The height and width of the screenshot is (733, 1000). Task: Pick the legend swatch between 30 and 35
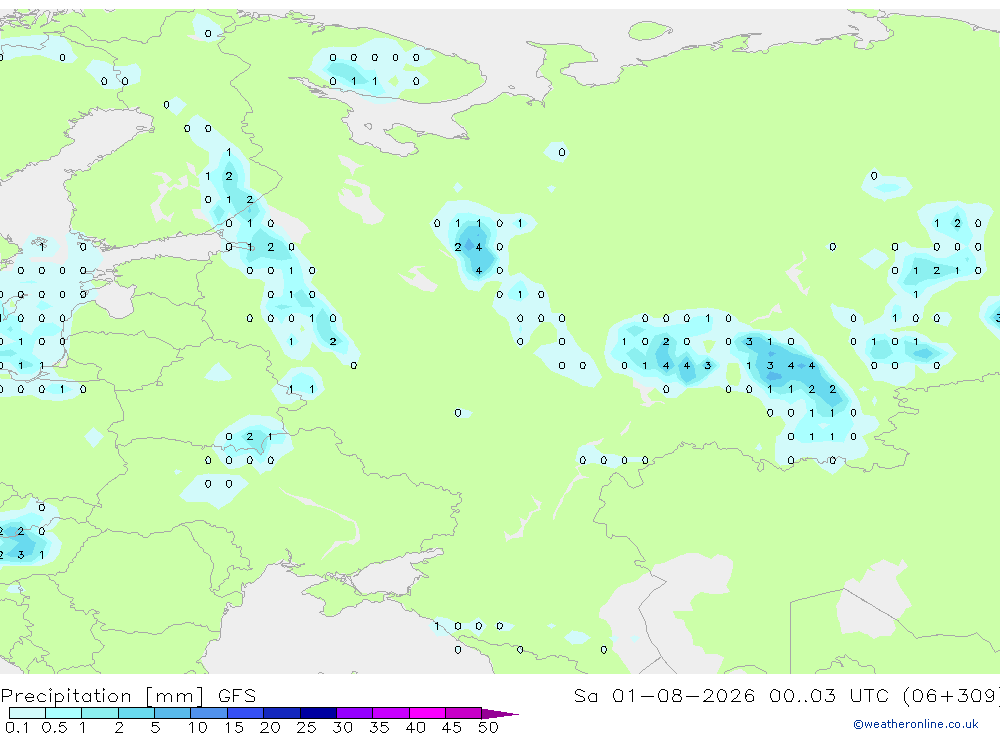(x=355, y=713)
